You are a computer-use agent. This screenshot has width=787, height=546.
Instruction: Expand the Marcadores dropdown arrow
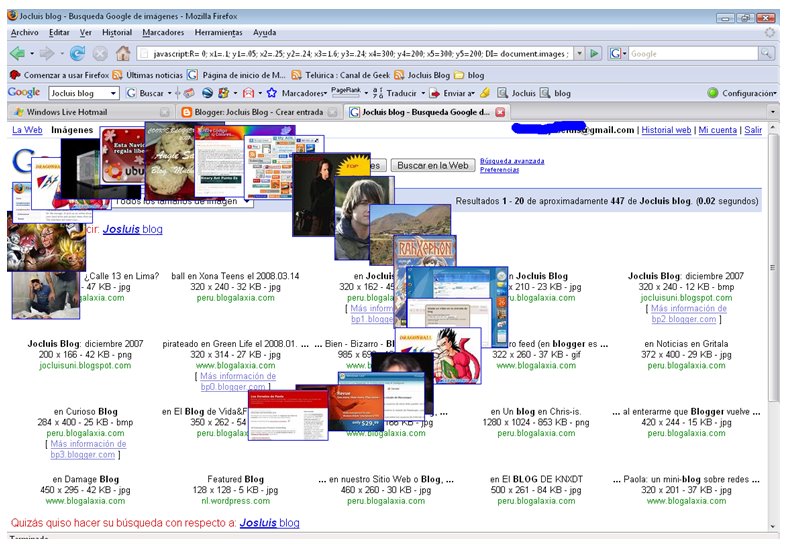325,93
